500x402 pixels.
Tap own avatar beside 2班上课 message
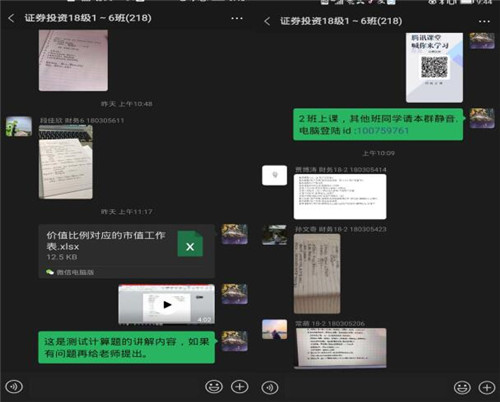(x=482, y=118)
